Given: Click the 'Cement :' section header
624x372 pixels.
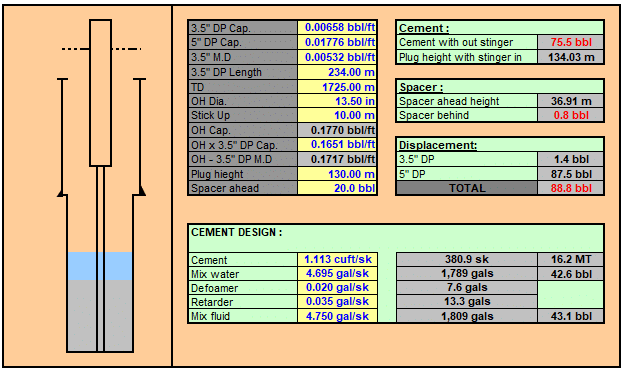Looking at the screenshot, I should click(x=500, y=28).
